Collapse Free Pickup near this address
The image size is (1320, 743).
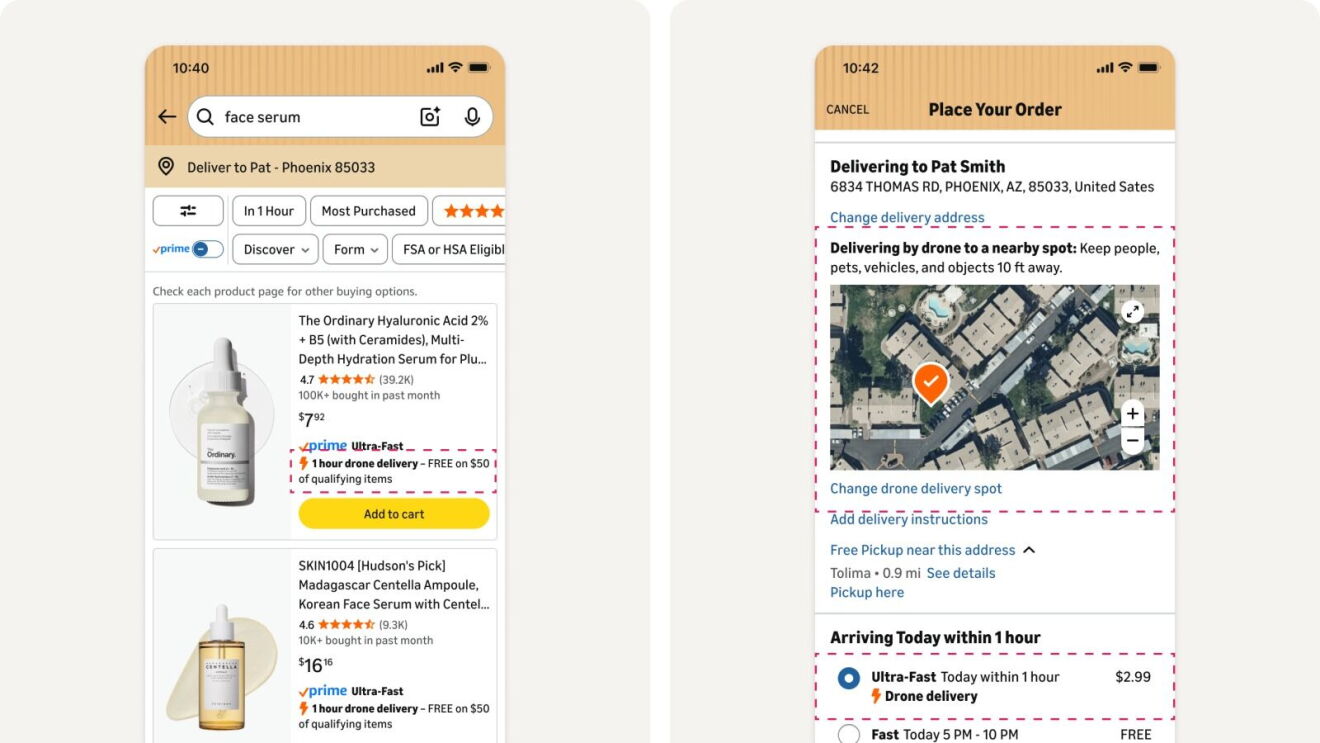tap(1029, 550)
